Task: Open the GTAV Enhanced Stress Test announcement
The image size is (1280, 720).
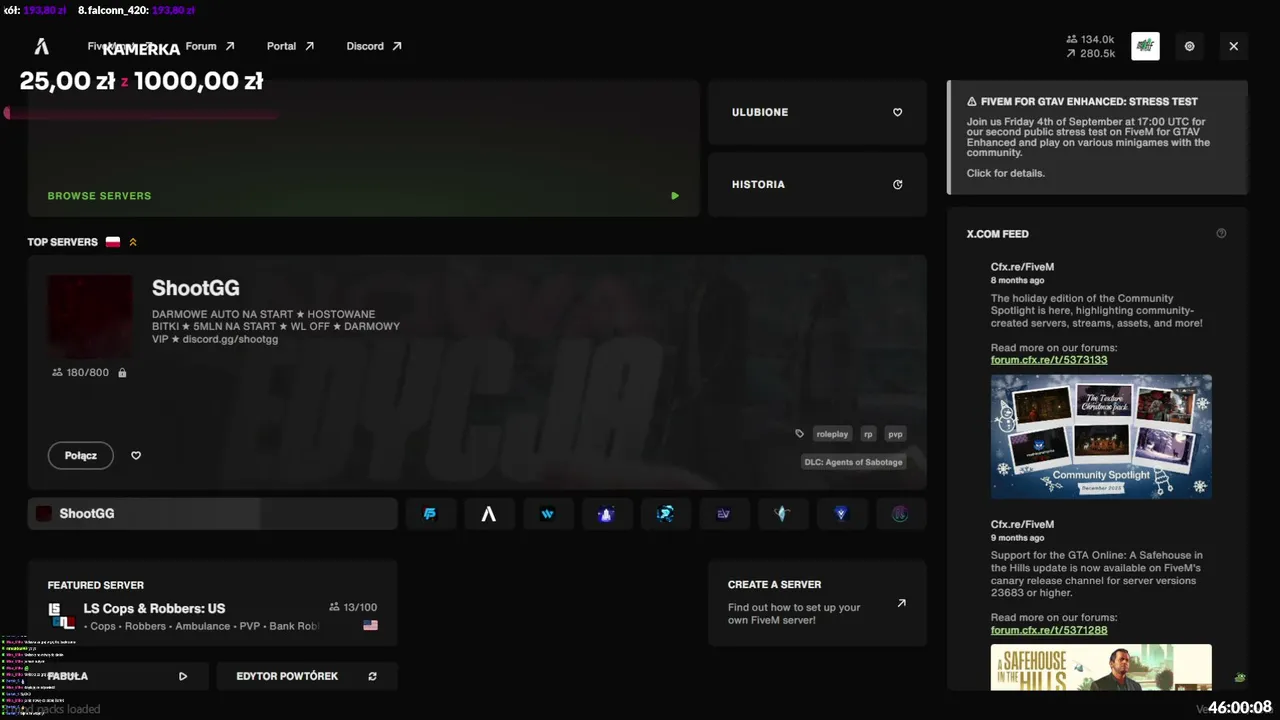Action: coord(1097,137)
